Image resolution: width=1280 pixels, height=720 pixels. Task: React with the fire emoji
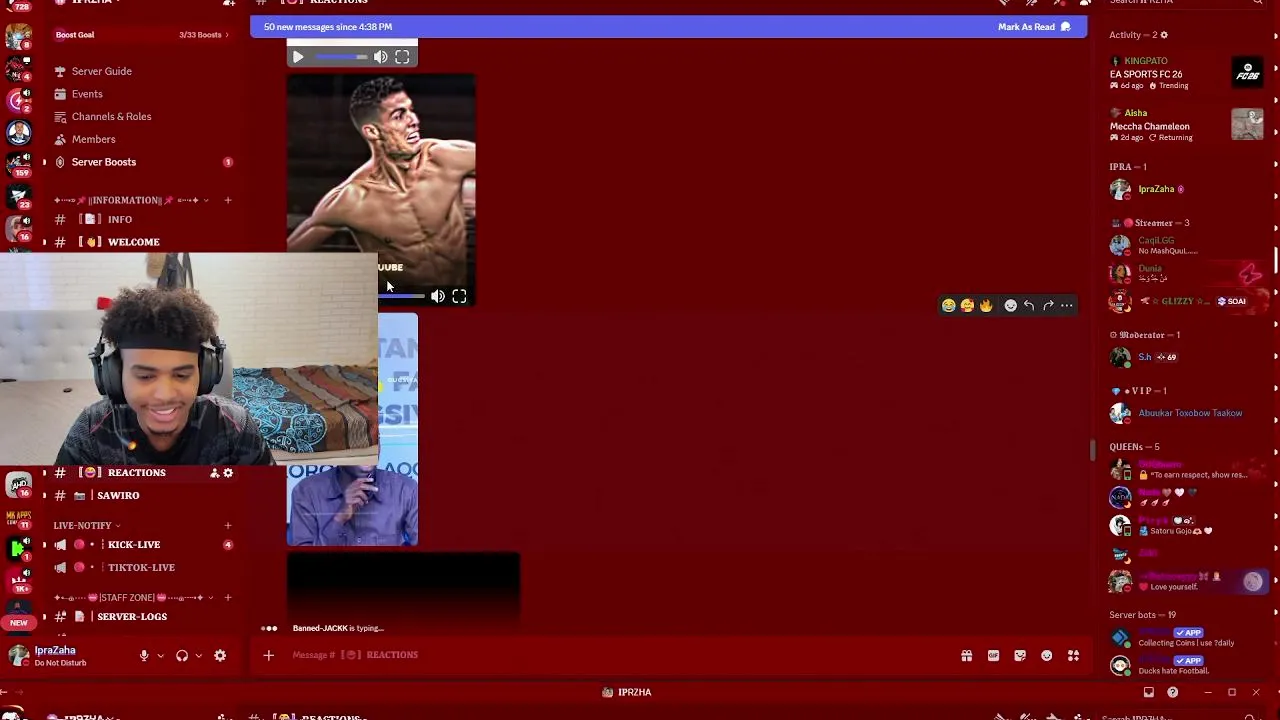point(986,305)
